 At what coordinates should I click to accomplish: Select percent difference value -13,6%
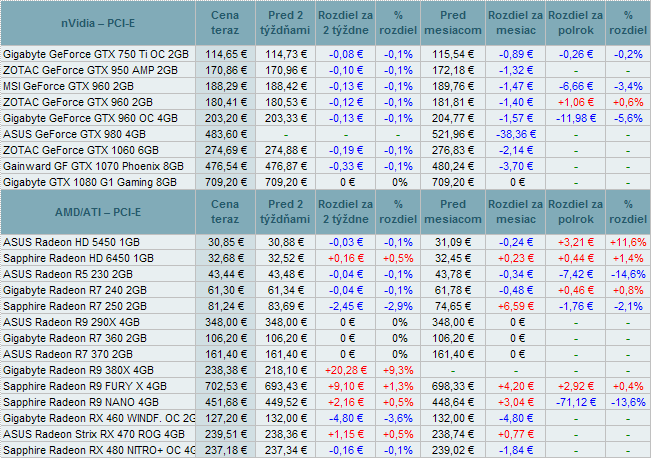(x=628, y=402)
